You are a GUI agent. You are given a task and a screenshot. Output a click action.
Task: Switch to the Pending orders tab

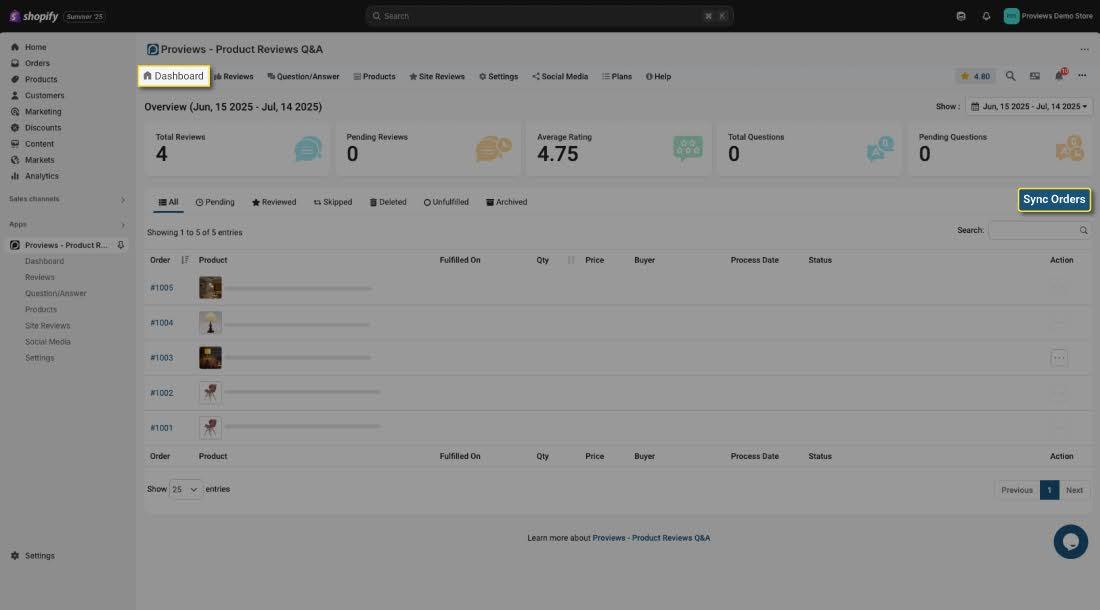pyautogui.click(x=215, y=202)
